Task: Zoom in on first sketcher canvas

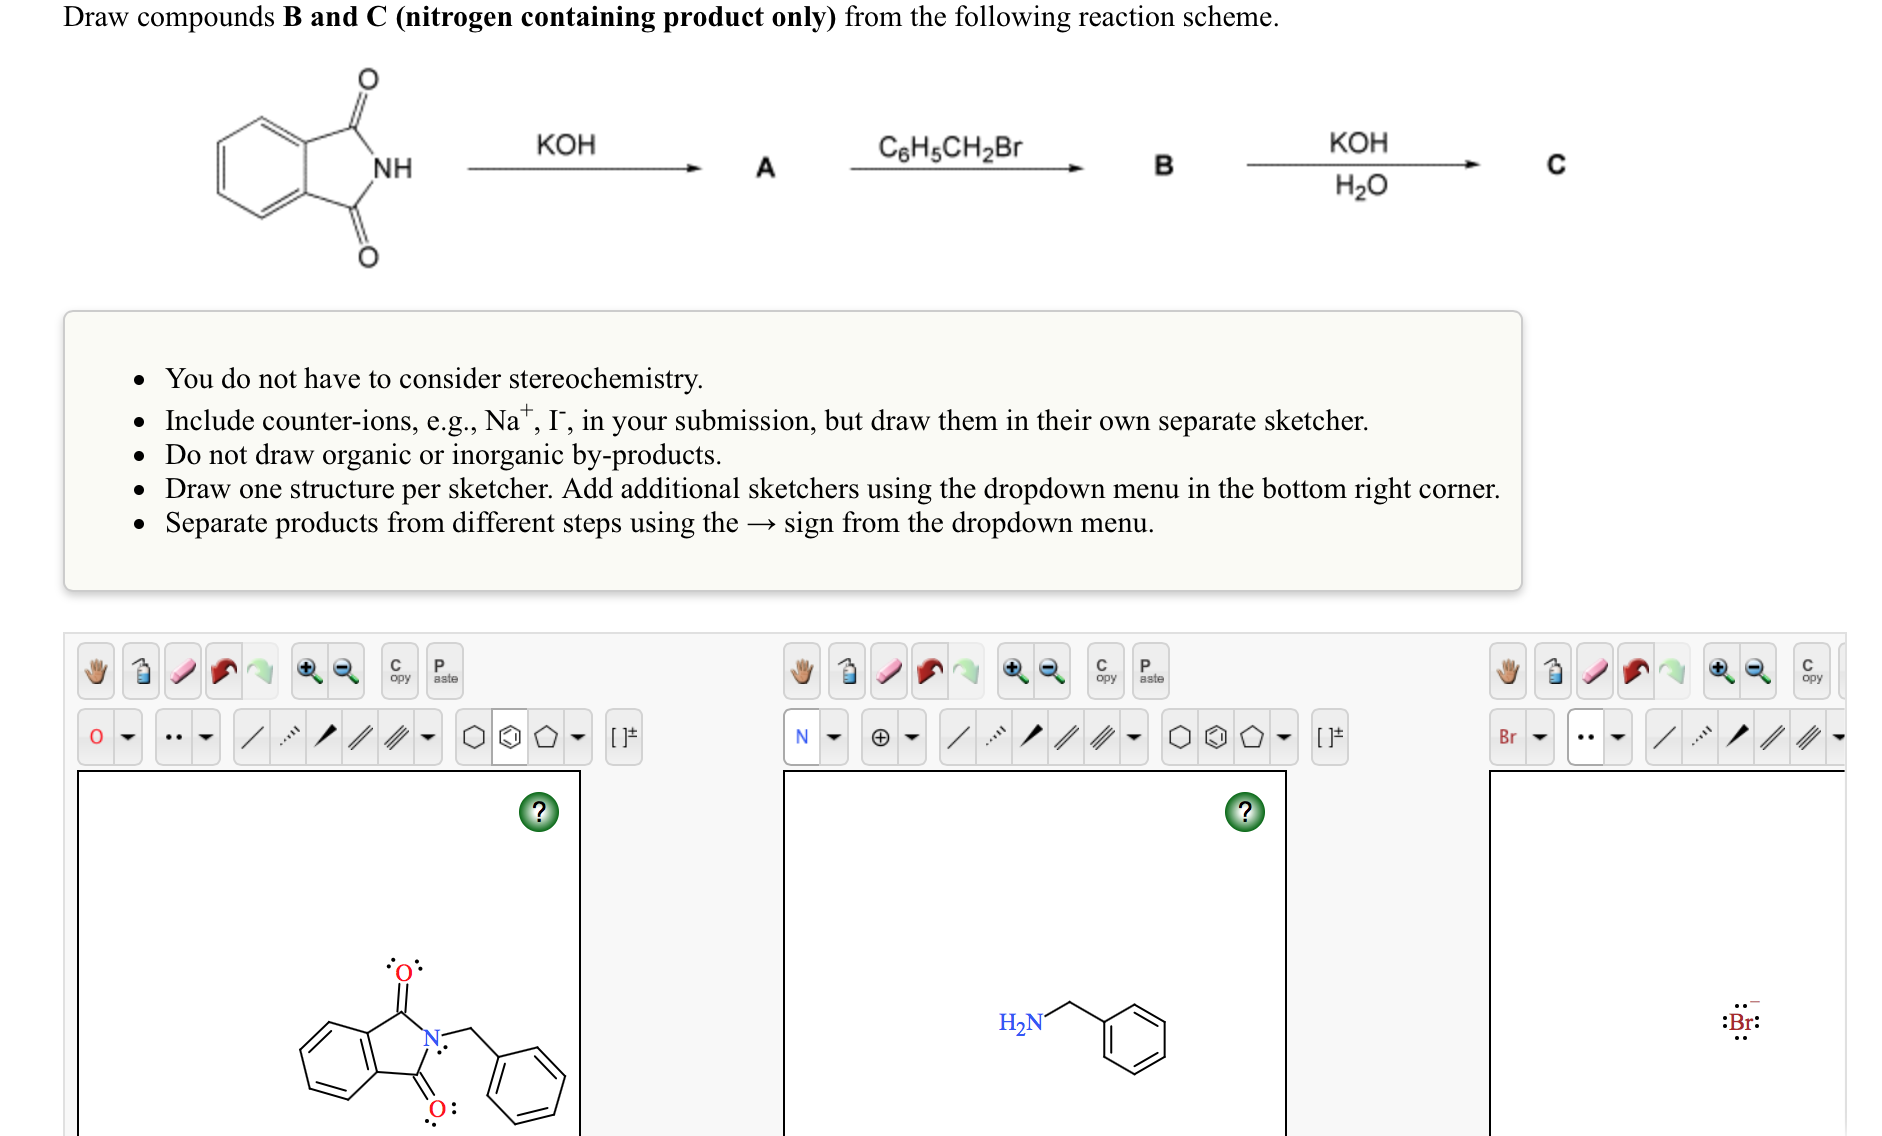Action: [309, 671]
